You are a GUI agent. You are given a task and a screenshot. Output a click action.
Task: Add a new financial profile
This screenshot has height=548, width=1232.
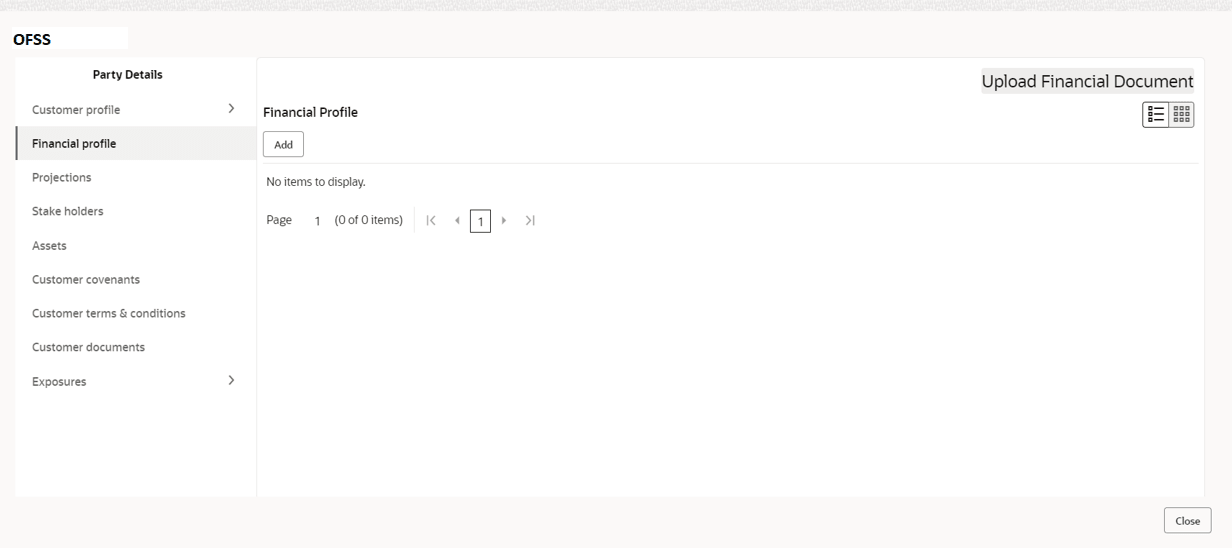(283, 145)
